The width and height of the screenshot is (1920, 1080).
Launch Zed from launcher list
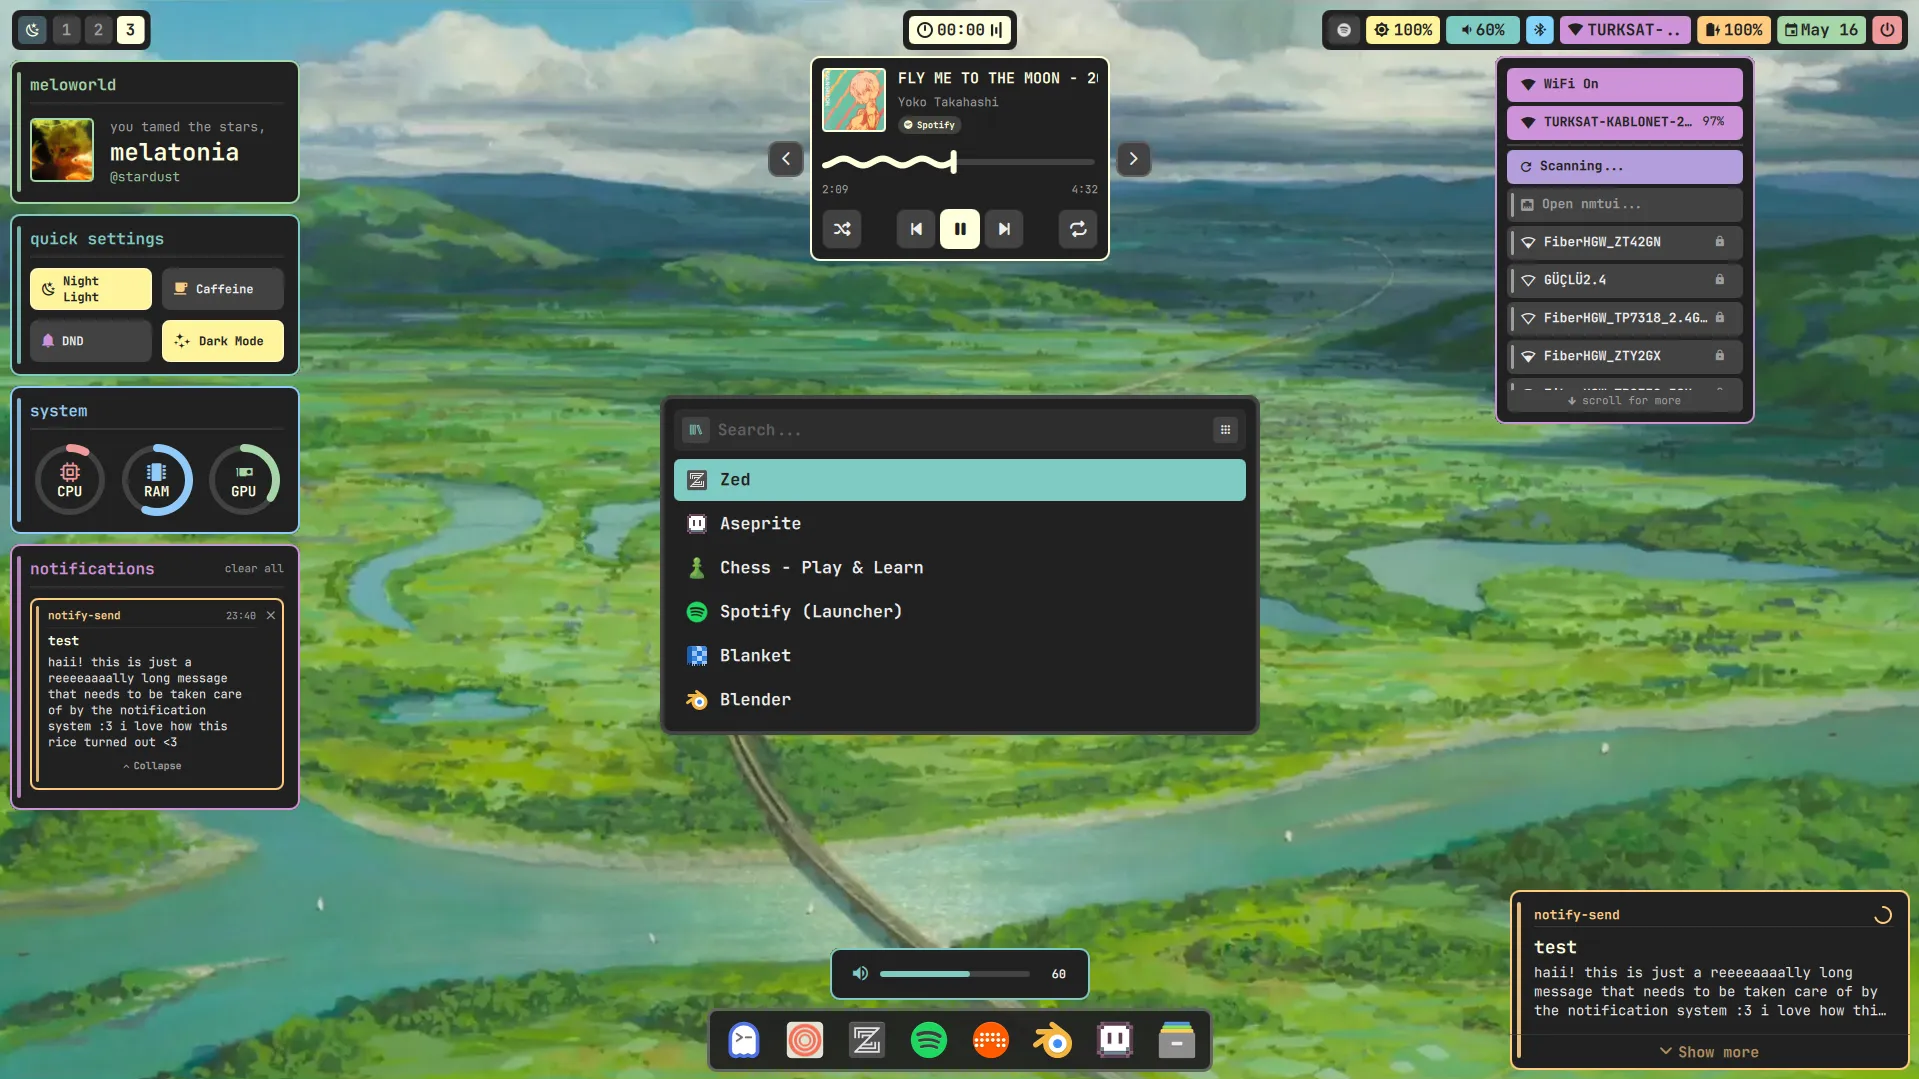pyautogui.click(x=960, y=480)
